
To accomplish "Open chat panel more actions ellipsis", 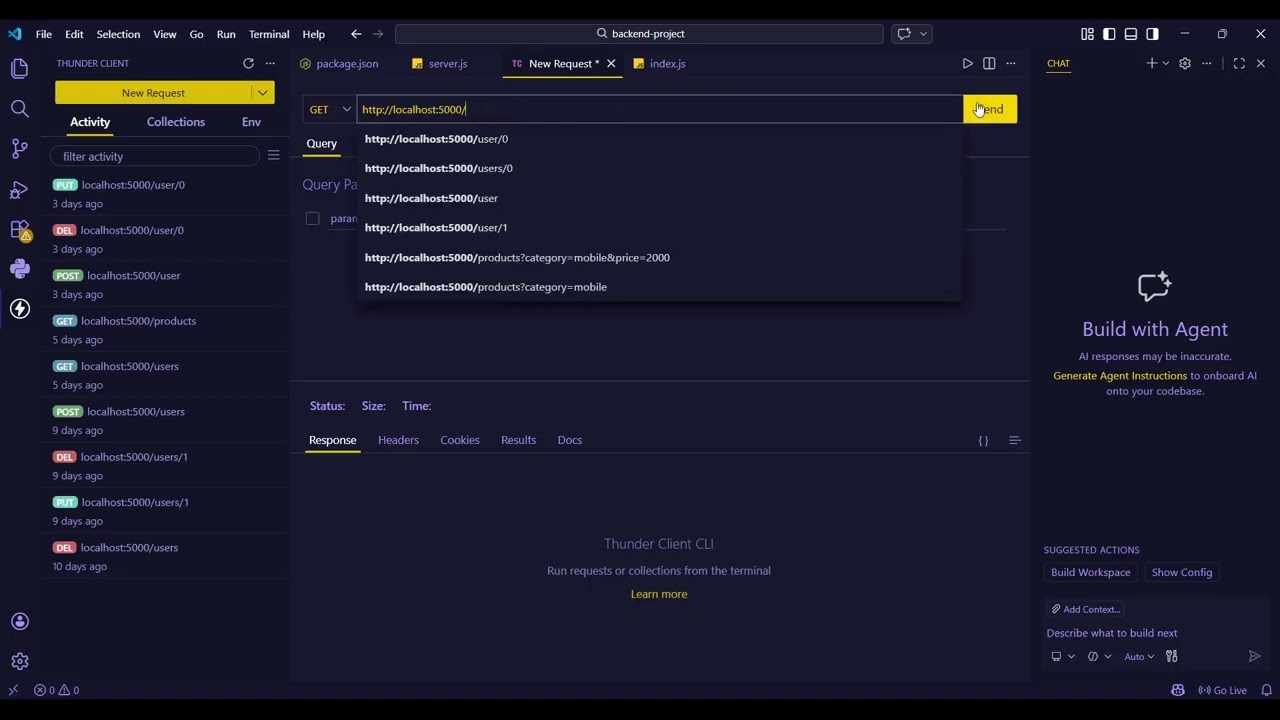I will click(1207, 63).
